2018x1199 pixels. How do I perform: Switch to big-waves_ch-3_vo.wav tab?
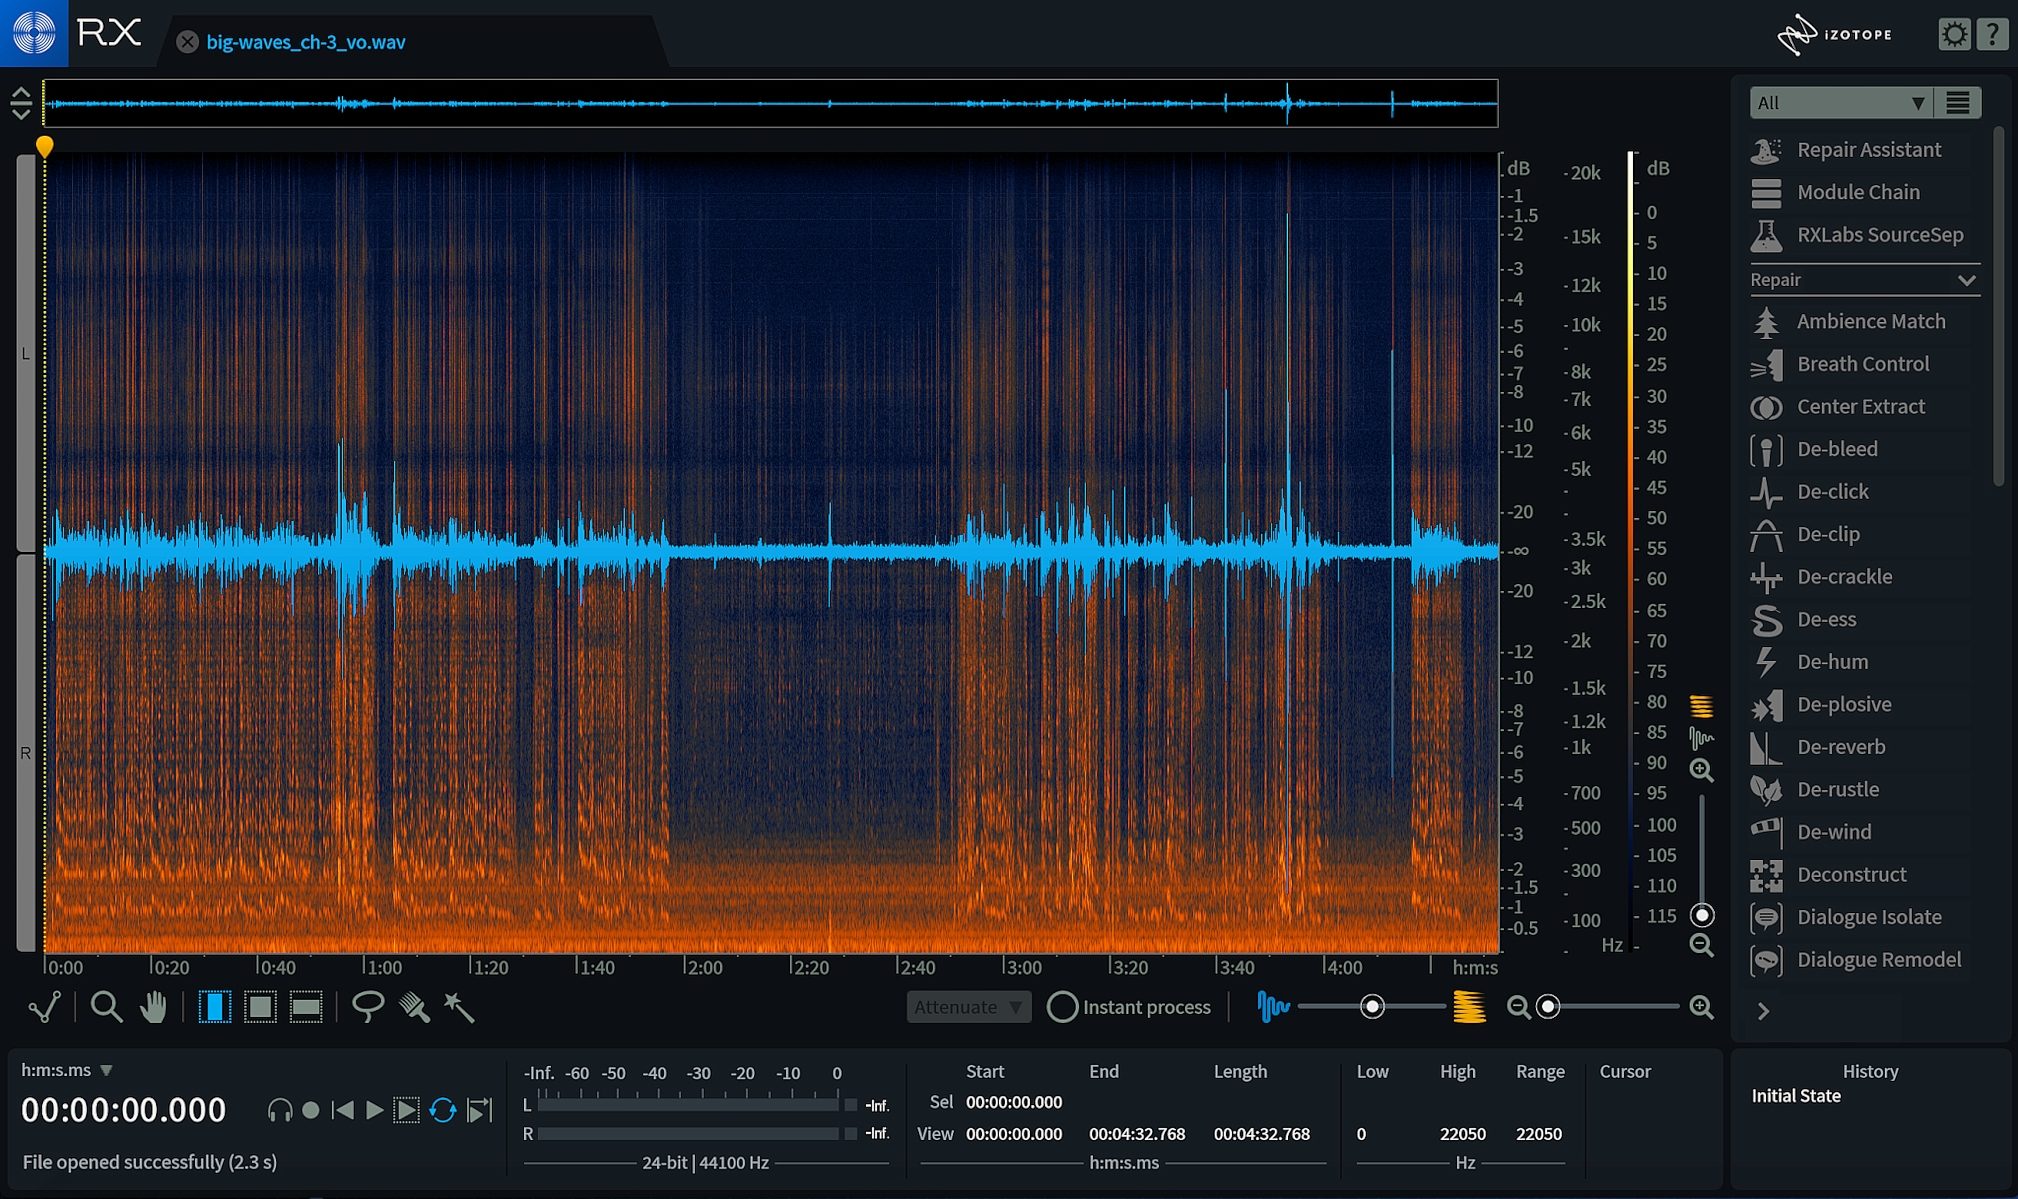[305, 42]
